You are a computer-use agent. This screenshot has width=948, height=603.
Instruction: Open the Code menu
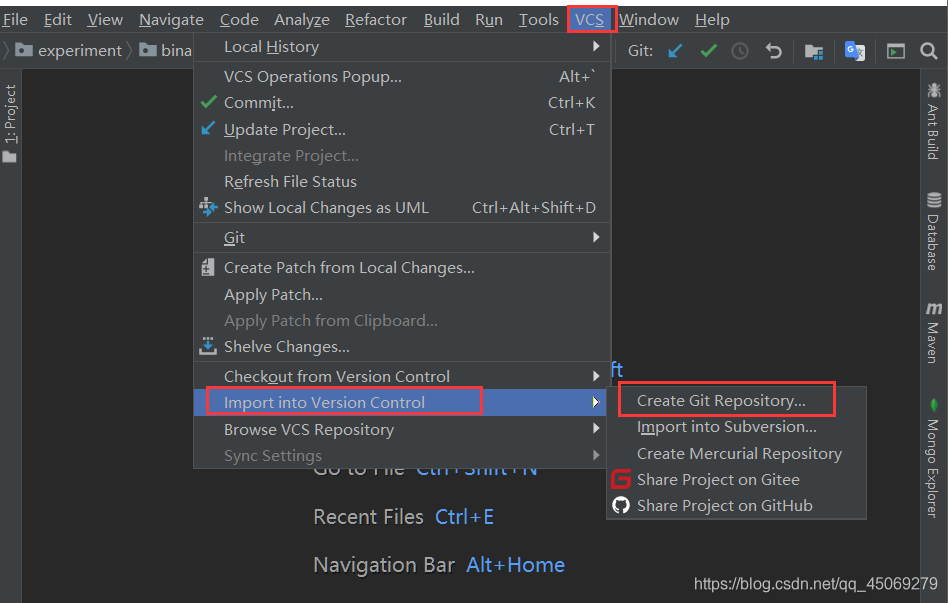[239, 20]
